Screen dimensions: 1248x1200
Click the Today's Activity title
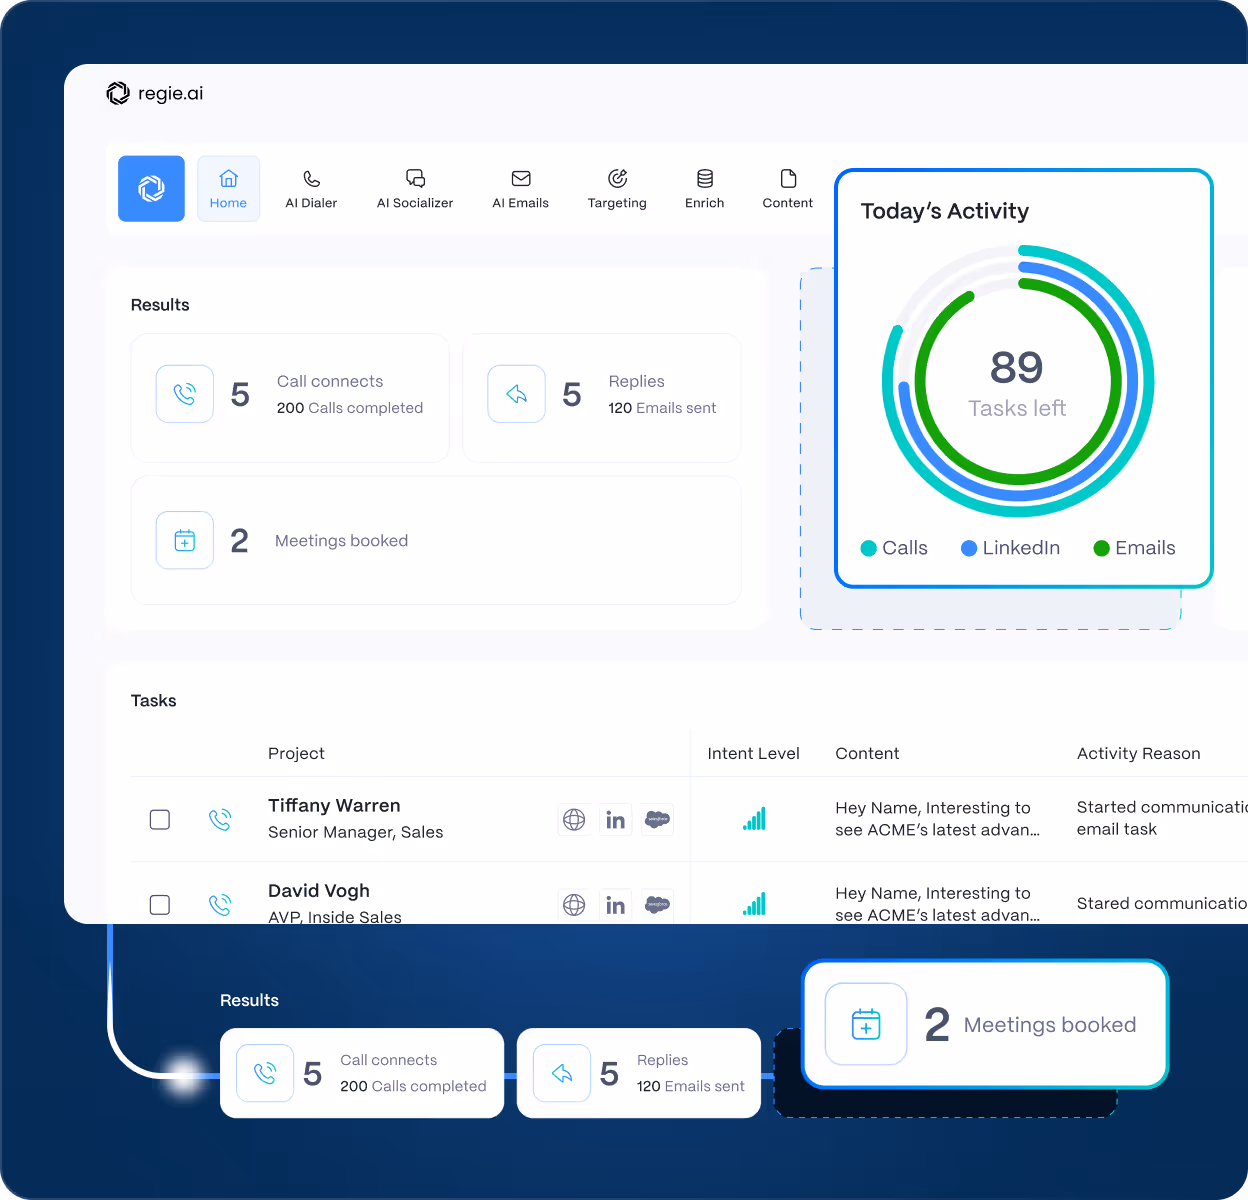(x=945, y=211)
